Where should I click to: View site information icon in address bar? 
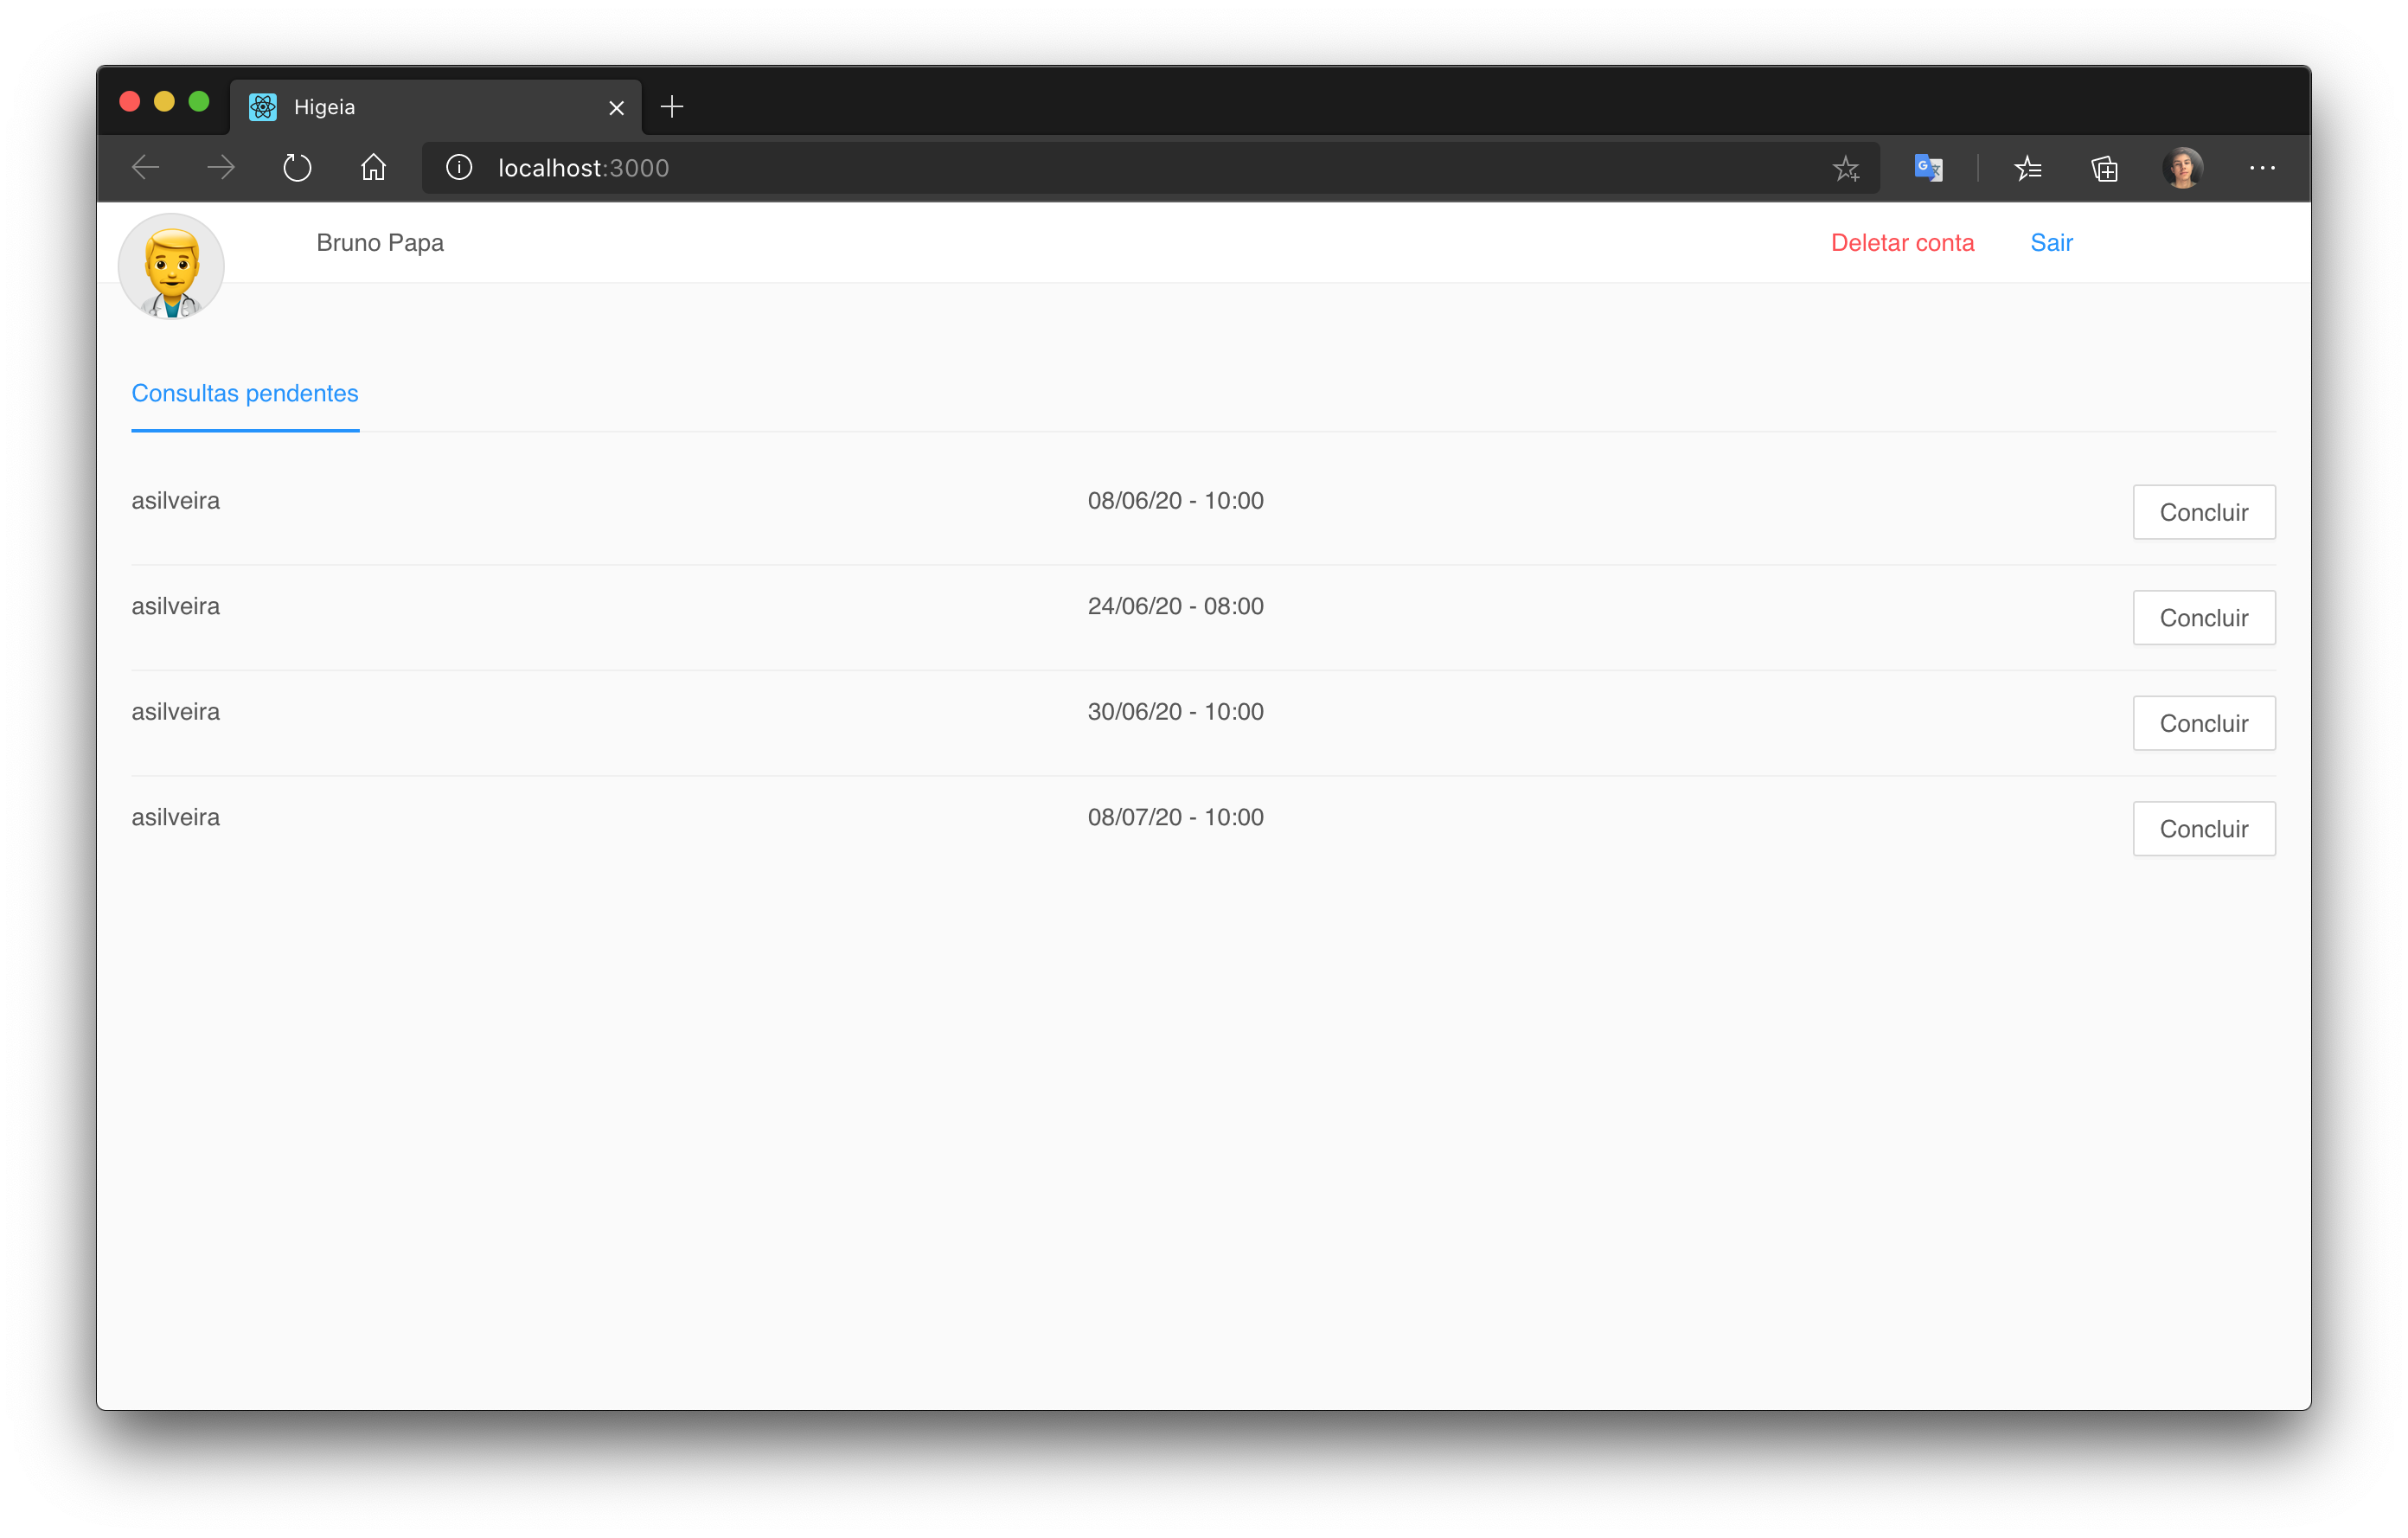point(459,168)
